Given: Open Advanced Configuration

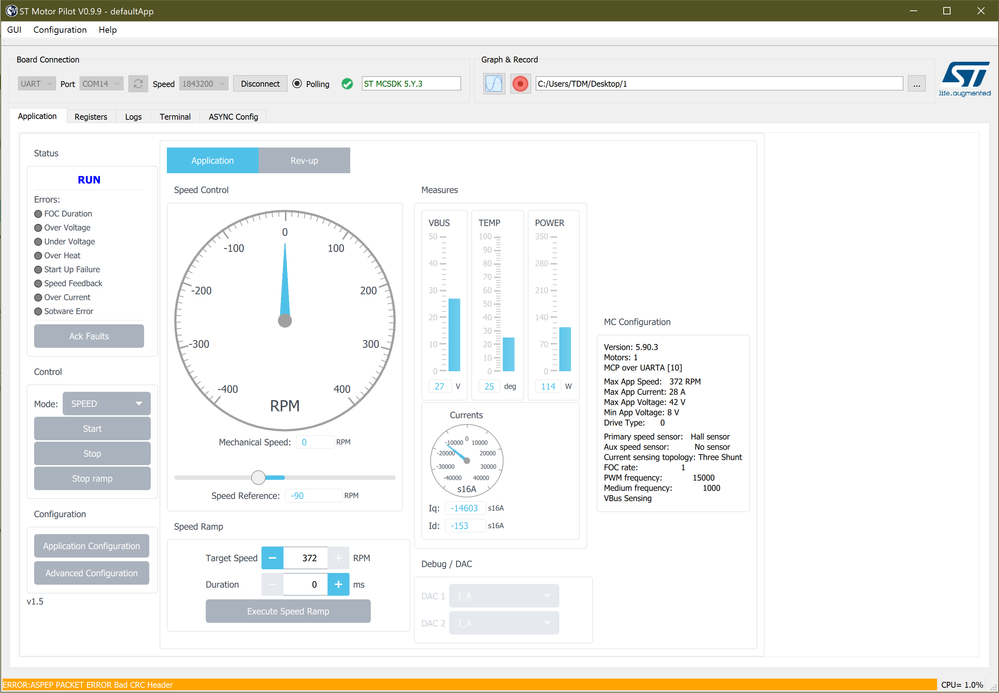Looking at the screenshot, I should pyautogui.click(x=92, y=573).
